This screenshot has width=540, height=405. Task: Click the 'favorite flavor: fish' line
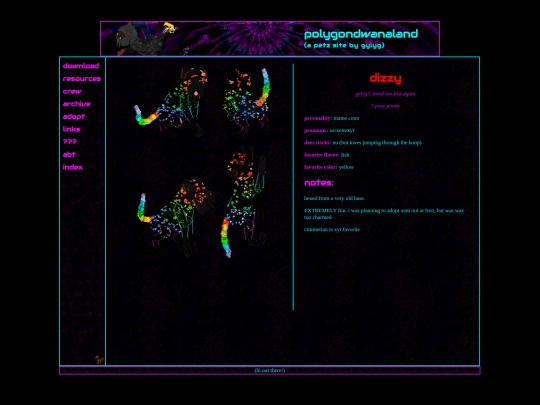[x=326, y=155]
